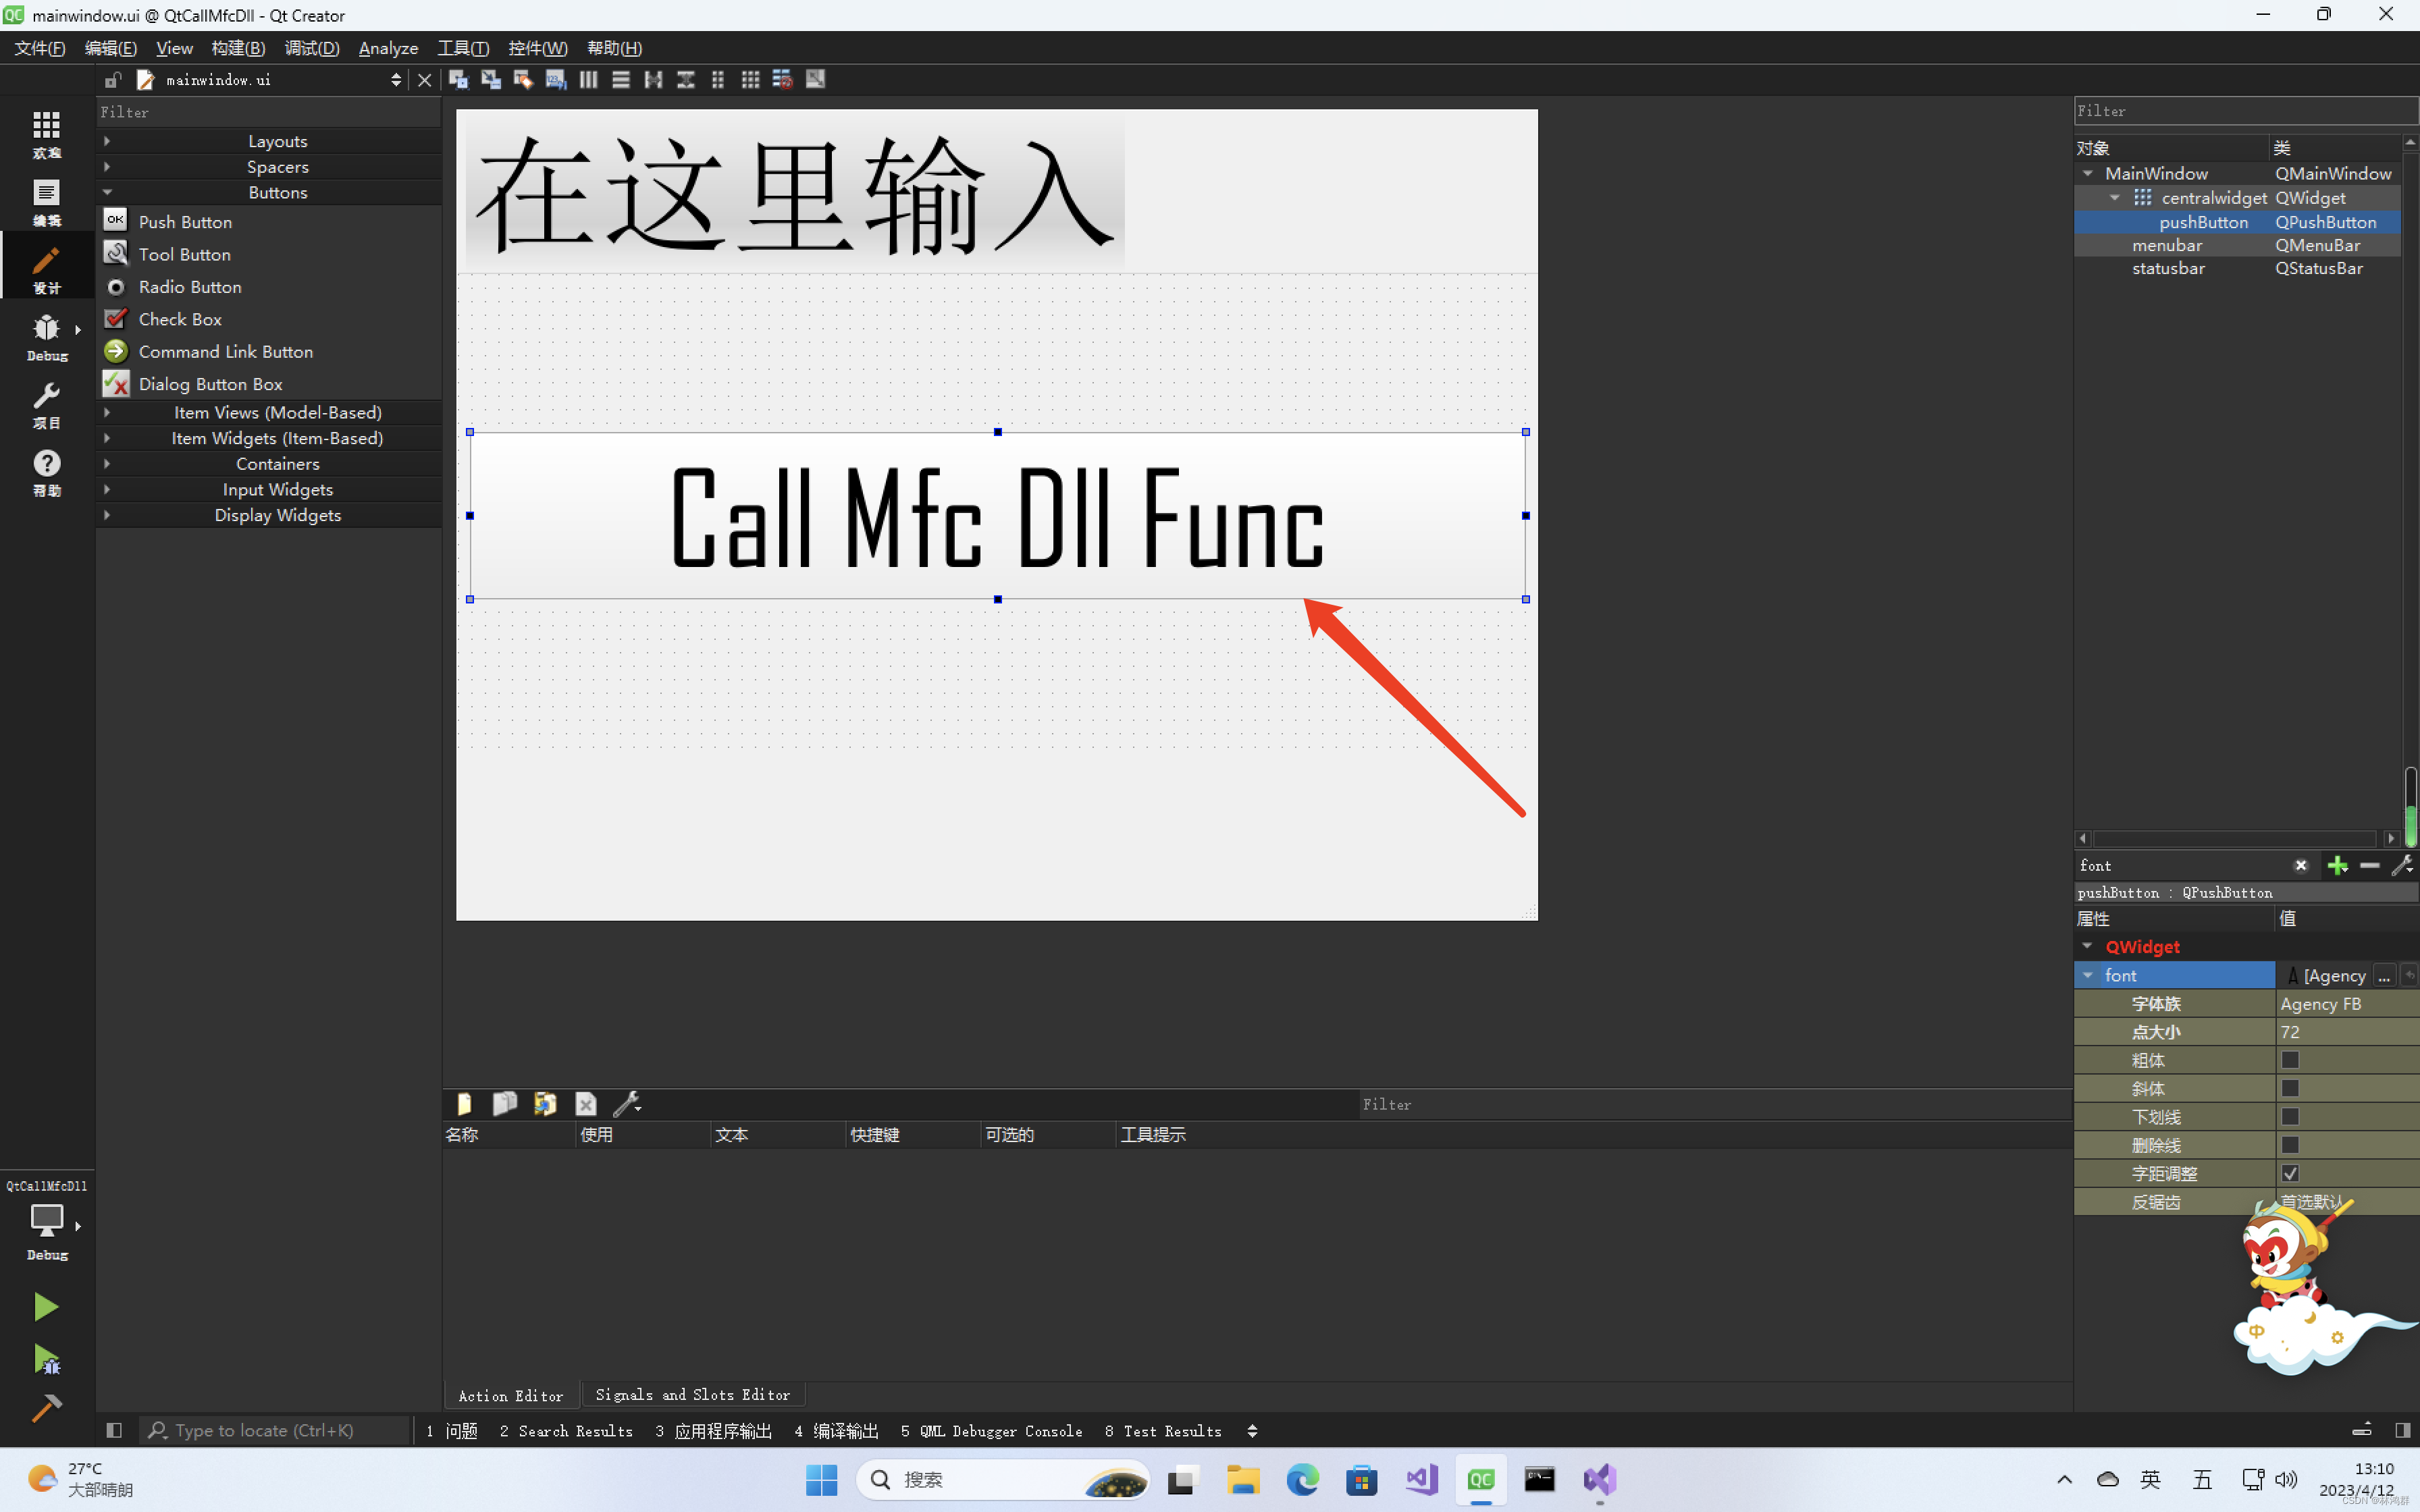
Task: Select statusbar in object tree
Action: 2168,268
